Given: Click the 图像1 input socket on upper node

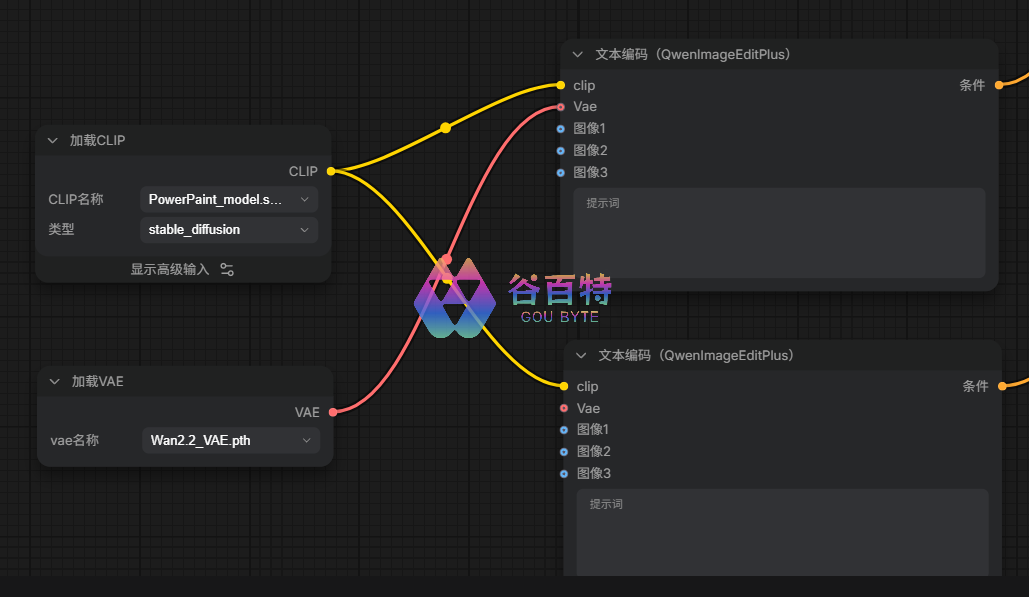Looking at the screenshot, I should pyautogui.click(x=560, y=129).
